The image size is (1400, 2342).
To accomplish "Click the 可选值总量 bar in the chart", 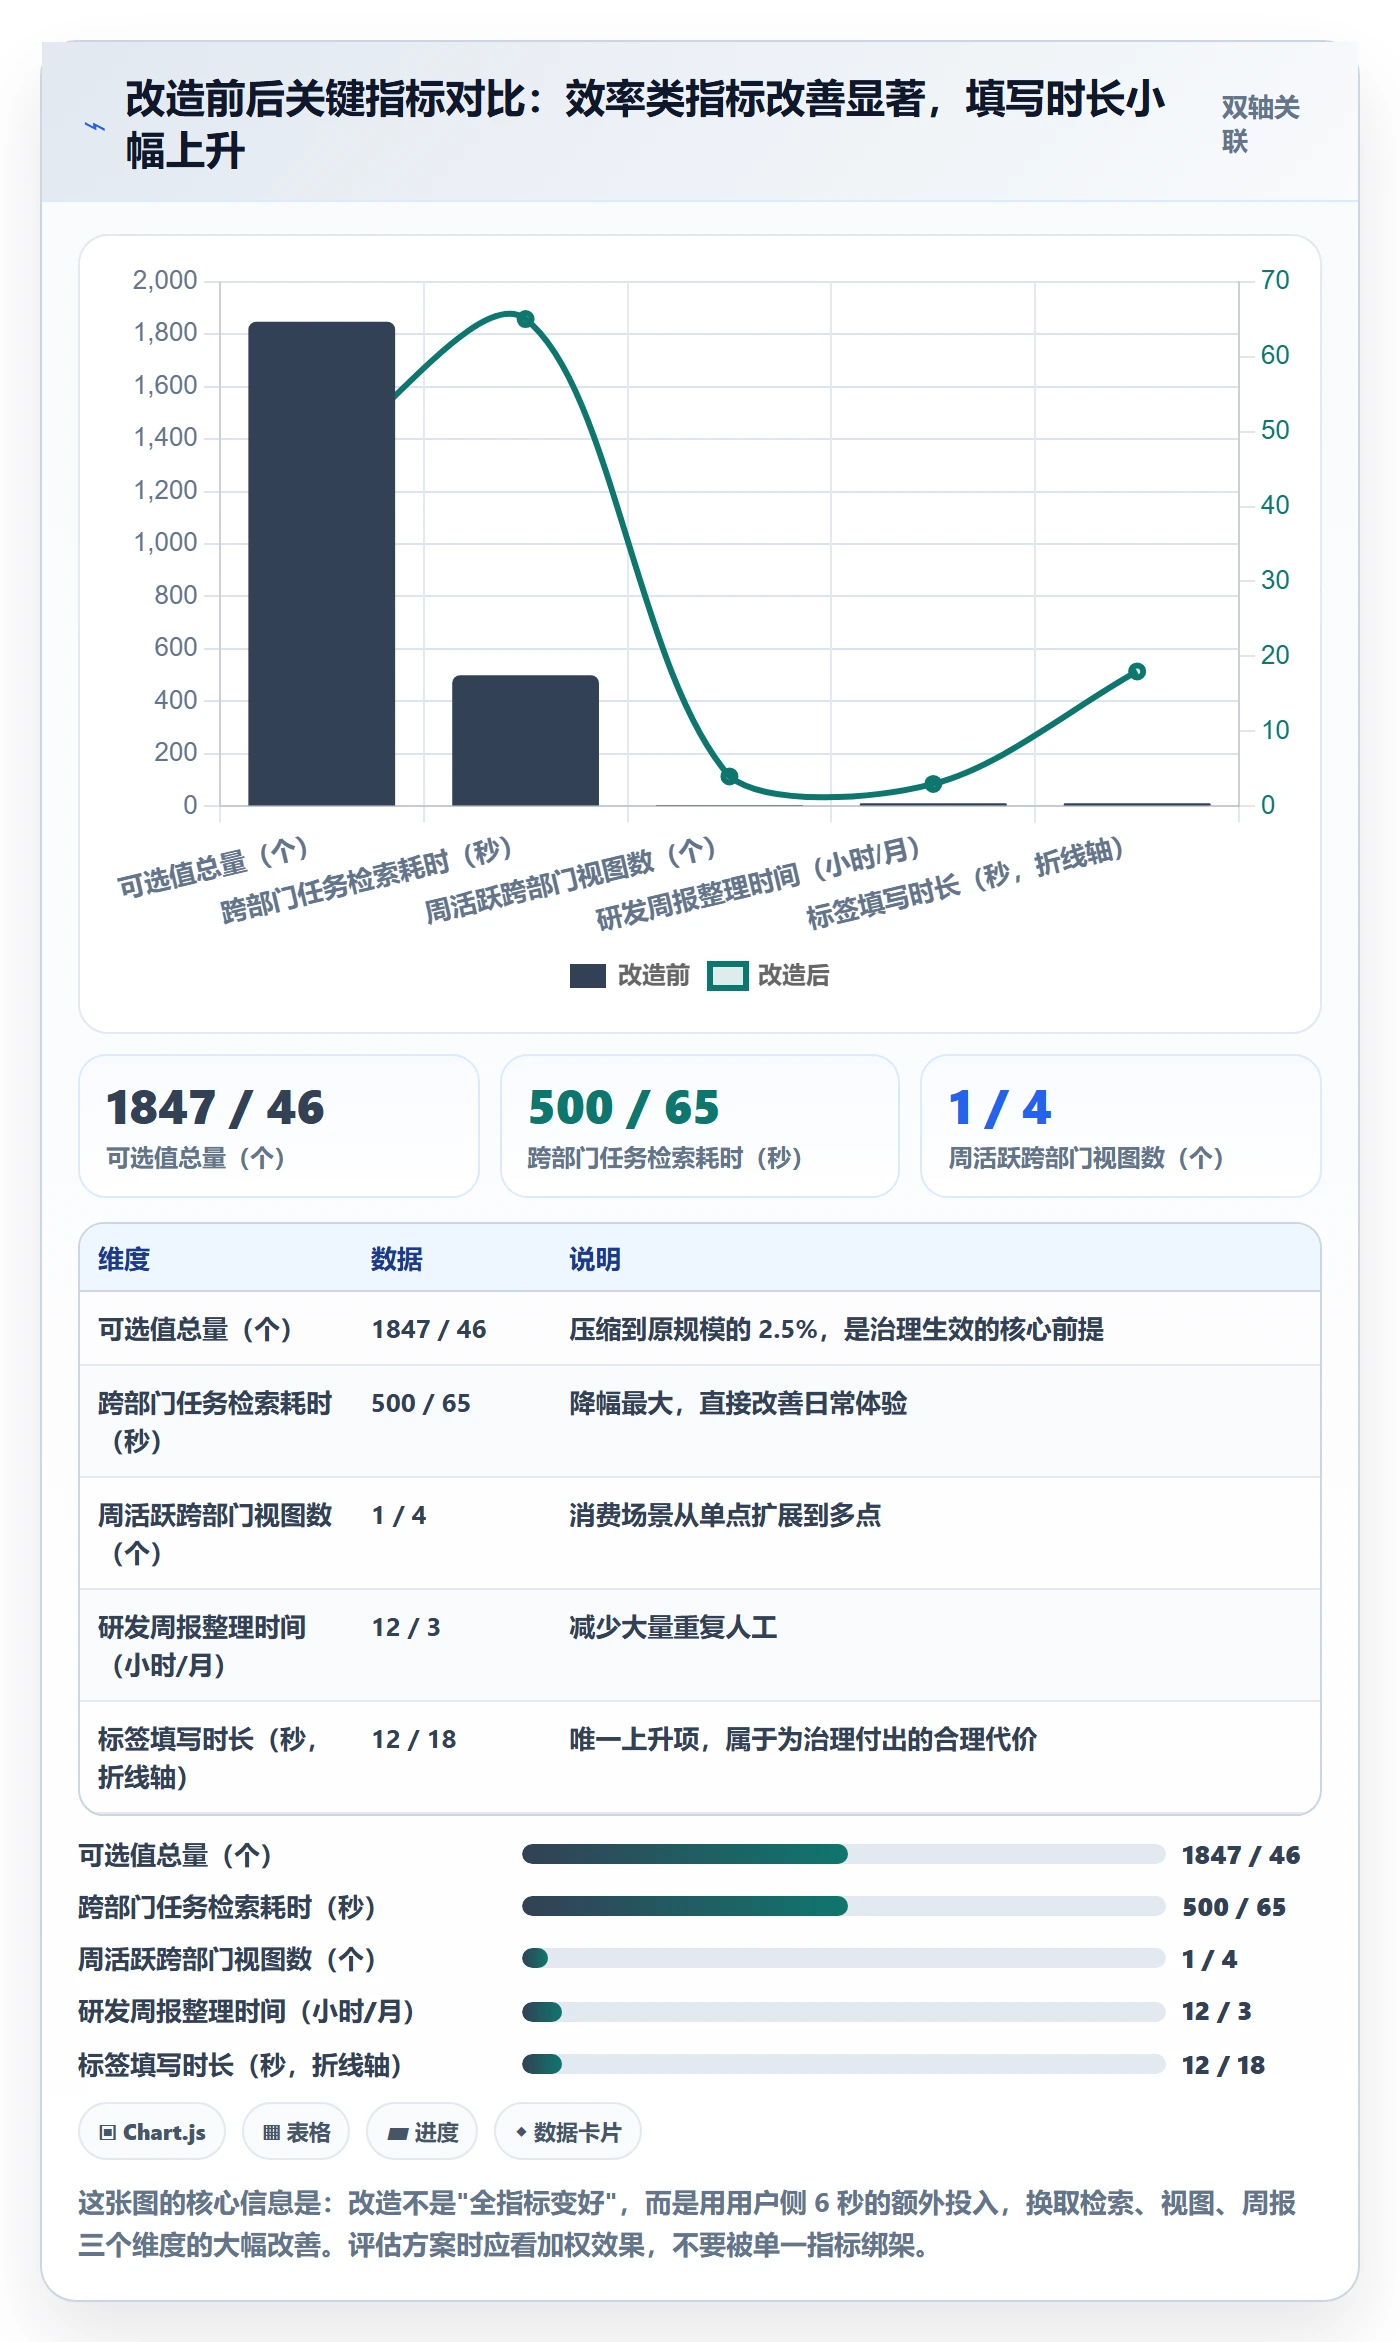I will [x=321, y=563].
